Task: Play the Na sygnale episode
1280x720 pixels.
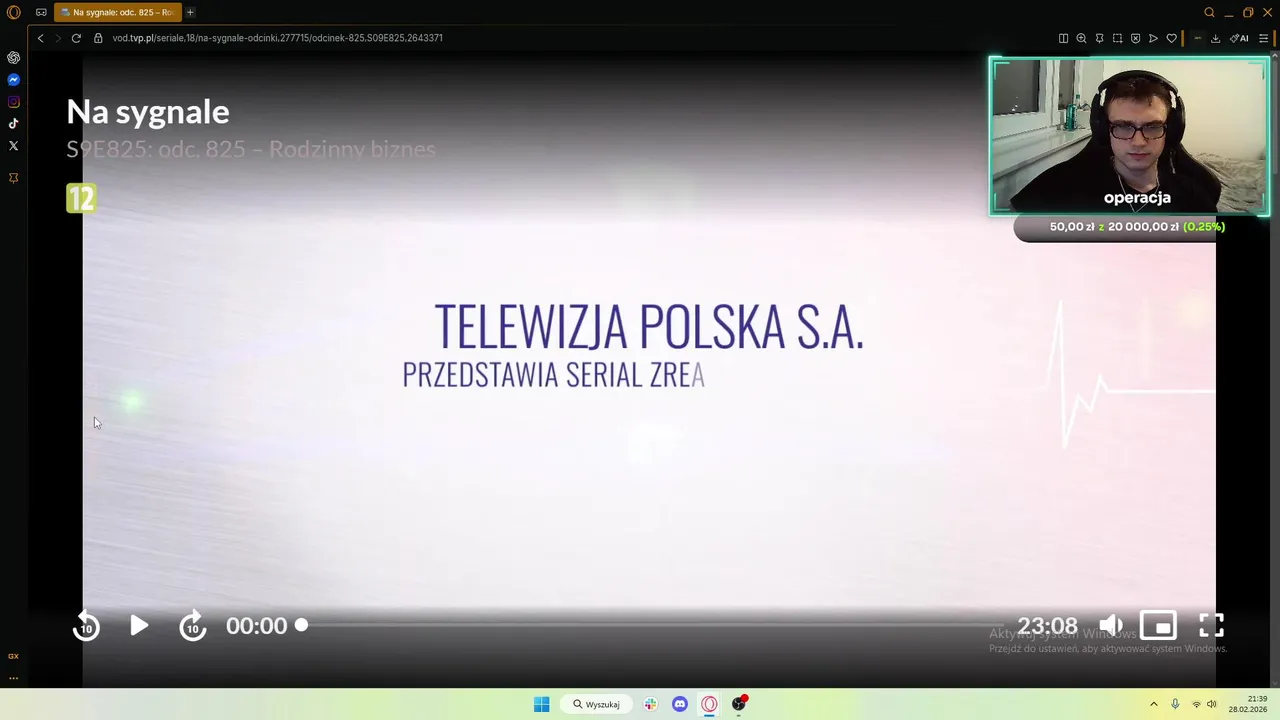Action: pos(139,626)
